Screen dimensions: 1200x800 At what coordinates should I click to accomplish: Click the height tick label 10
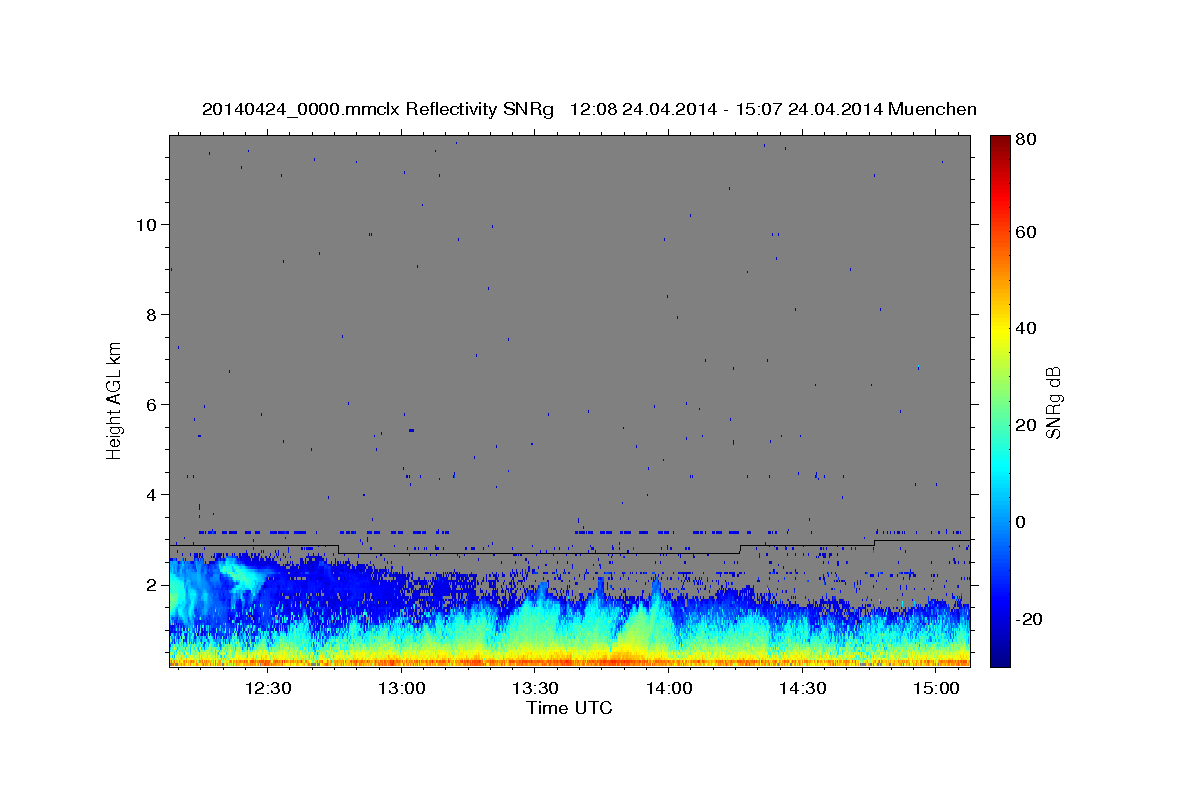click(x=146, y=224)
